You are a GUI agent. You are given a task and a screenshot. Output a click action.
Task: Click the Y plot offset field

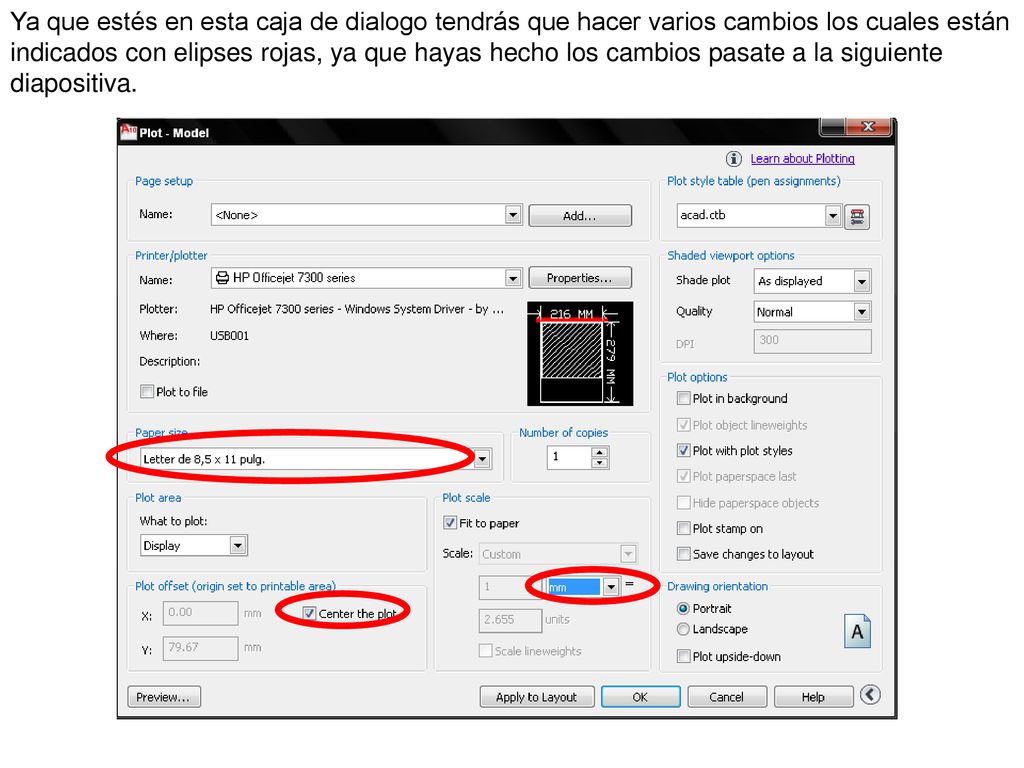pyautogui.click(x=200, y=648)
